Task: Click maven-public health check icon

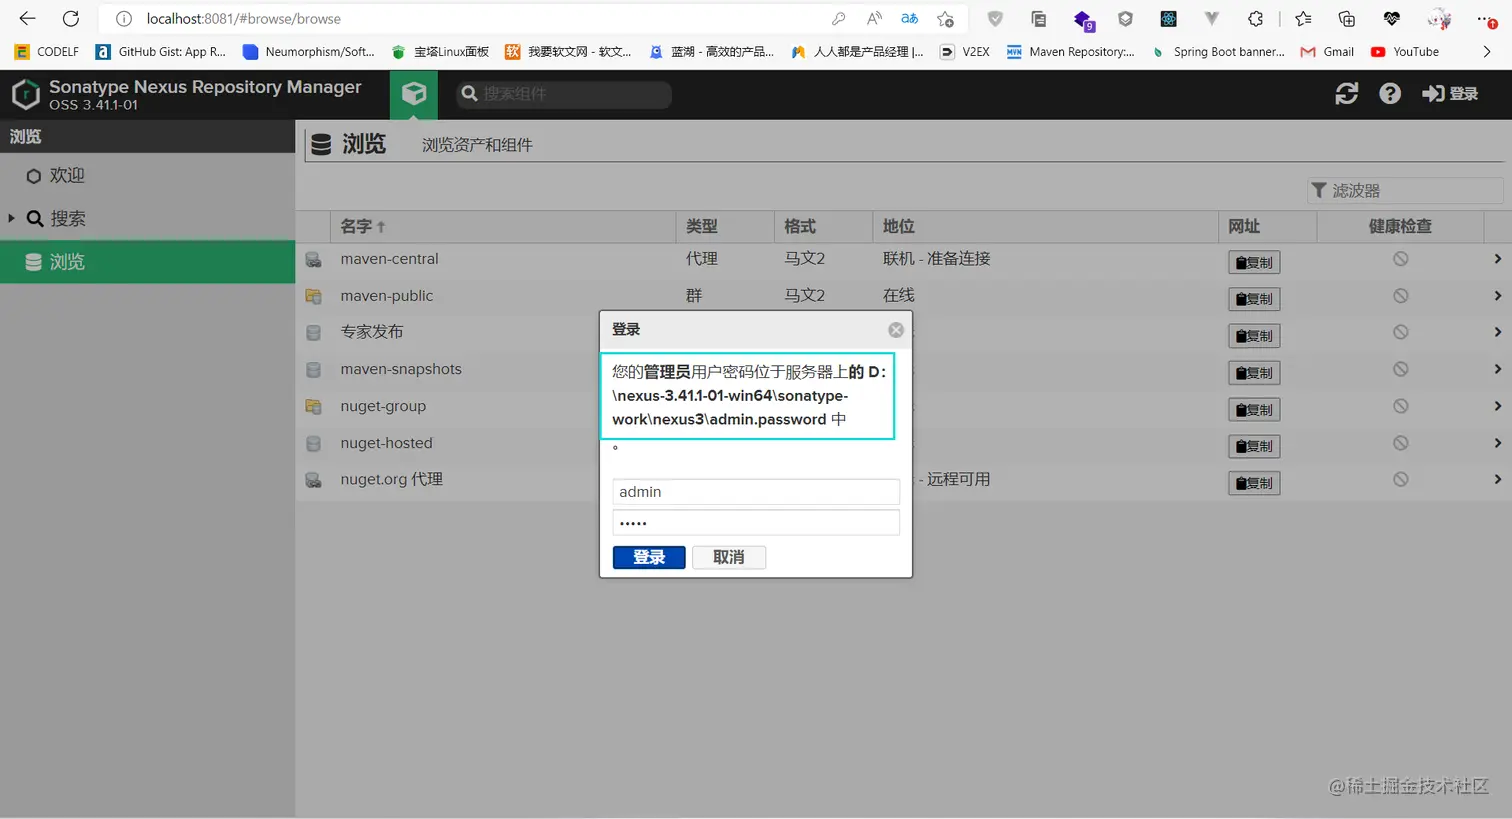Action: (x=1401, y=296)
